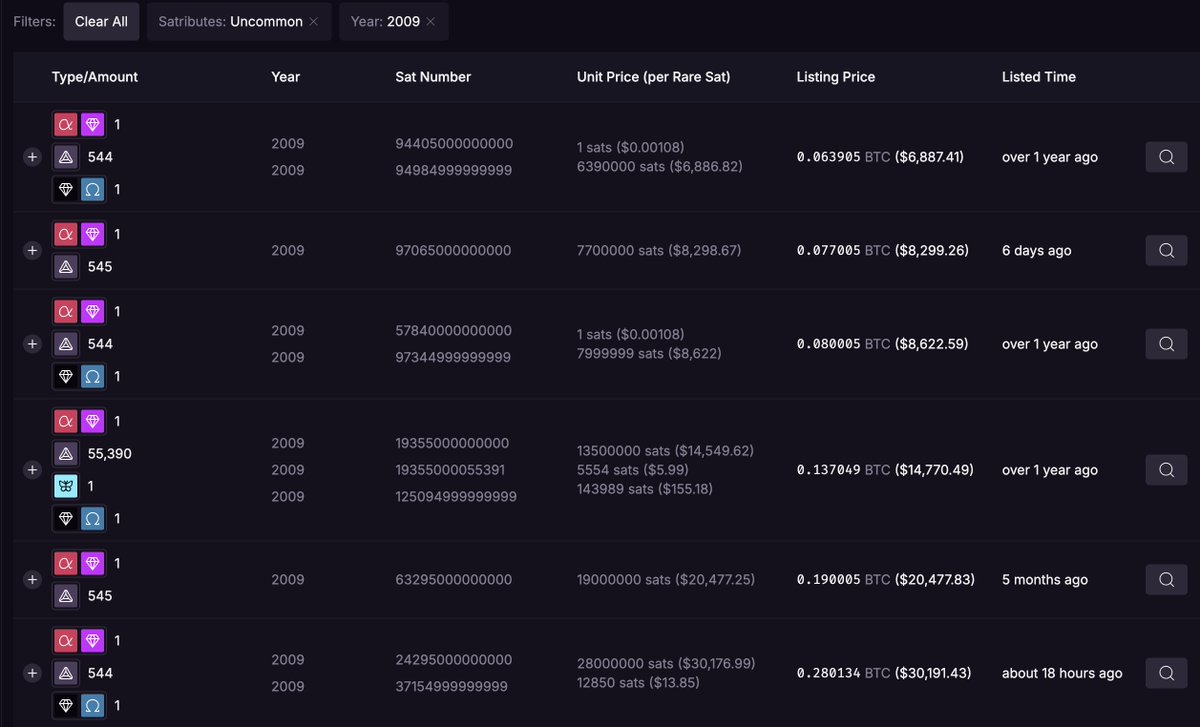Click listing price 0.063905 BTC ($6,887.41)
The width and height of the screenshot is (1200, 727).
coord(880,157)
